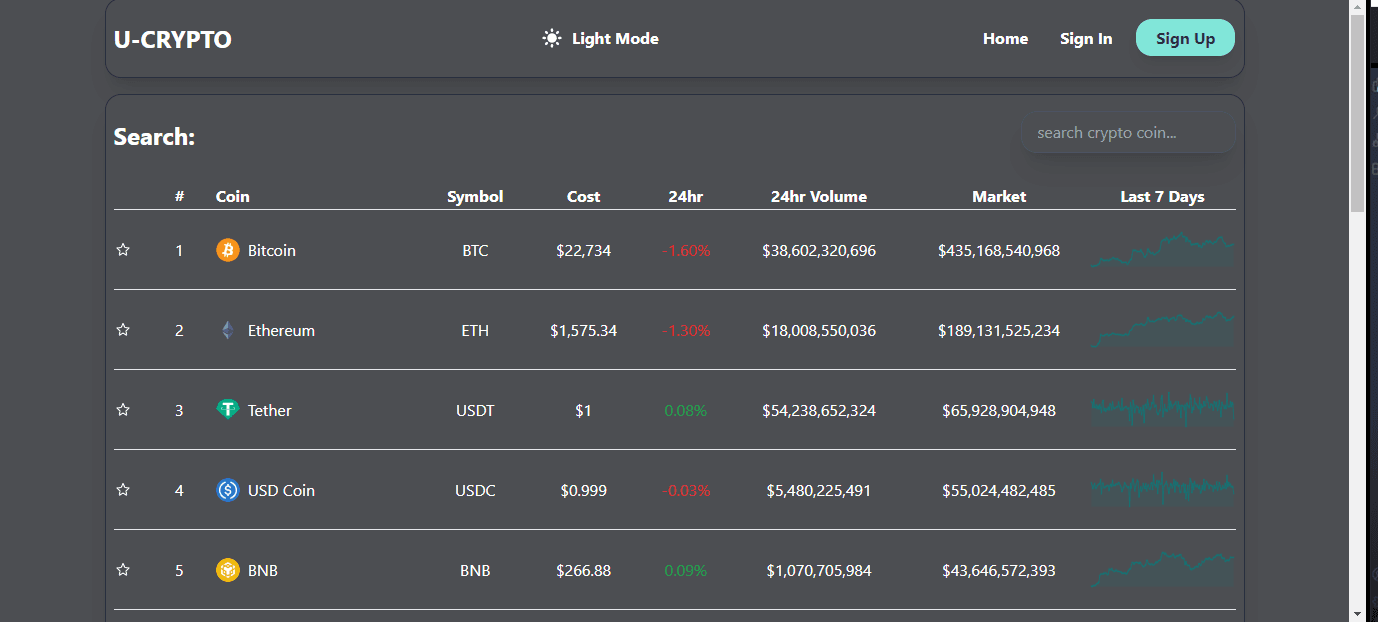The height and width of the screenshot is (622, 1378).
Task: Click the page vertical scrollbar thumb
Action: click(x=1357, y=114)
